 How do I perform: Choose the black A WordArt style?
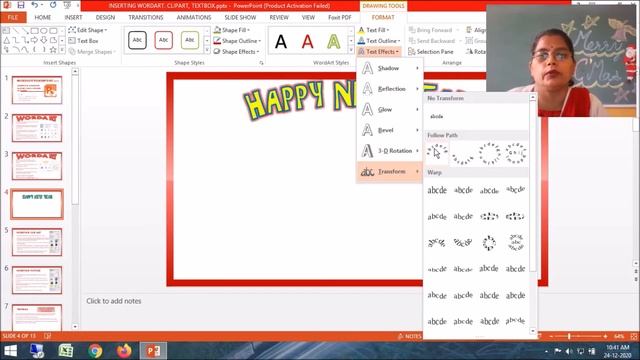[281, 42]
